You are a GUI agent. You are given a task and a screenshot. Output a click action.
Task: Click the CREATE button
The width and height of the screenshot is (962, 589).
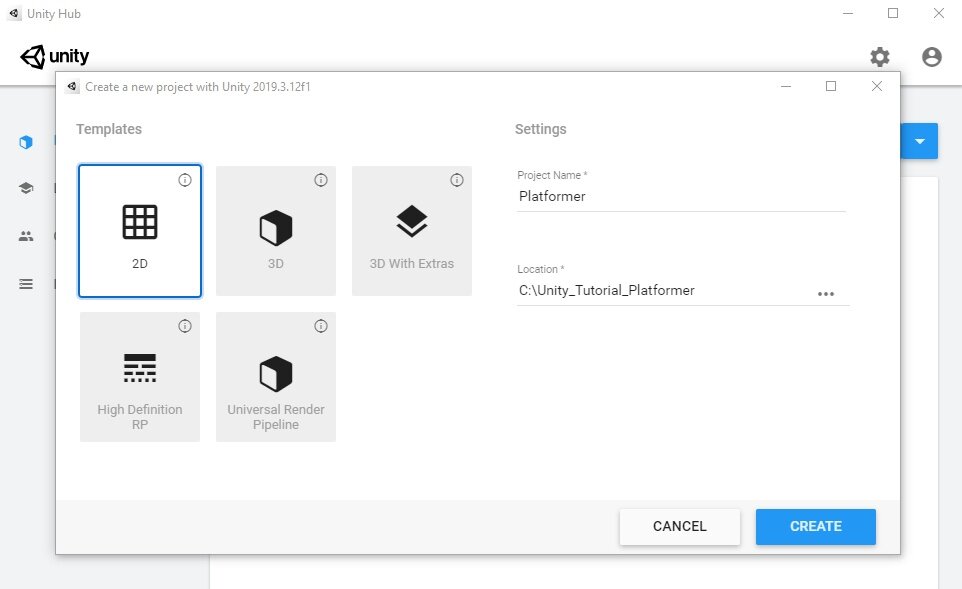[815, 526]
